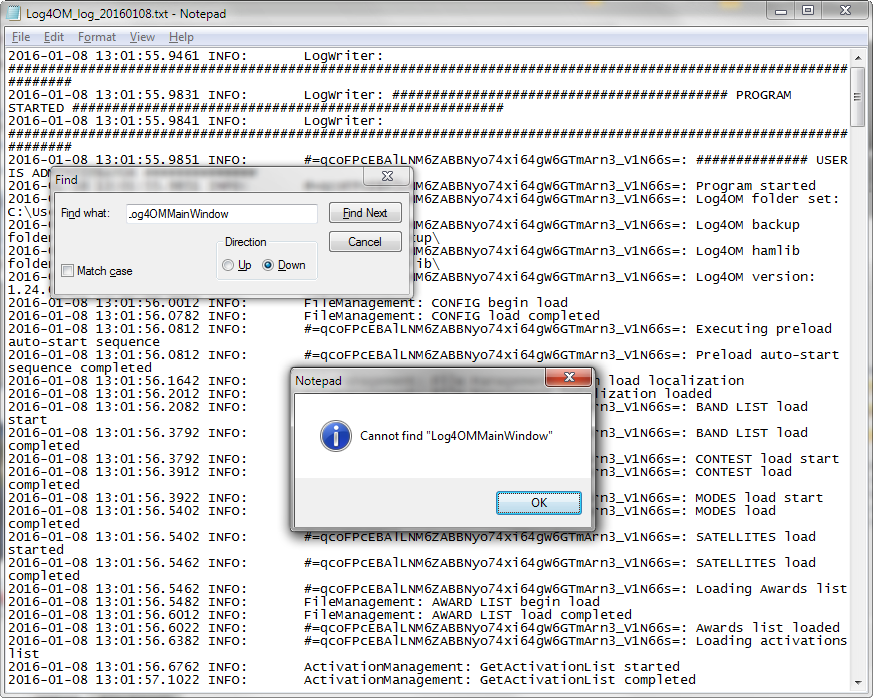Minimize the Notepad window

click(x=781, y=11)
